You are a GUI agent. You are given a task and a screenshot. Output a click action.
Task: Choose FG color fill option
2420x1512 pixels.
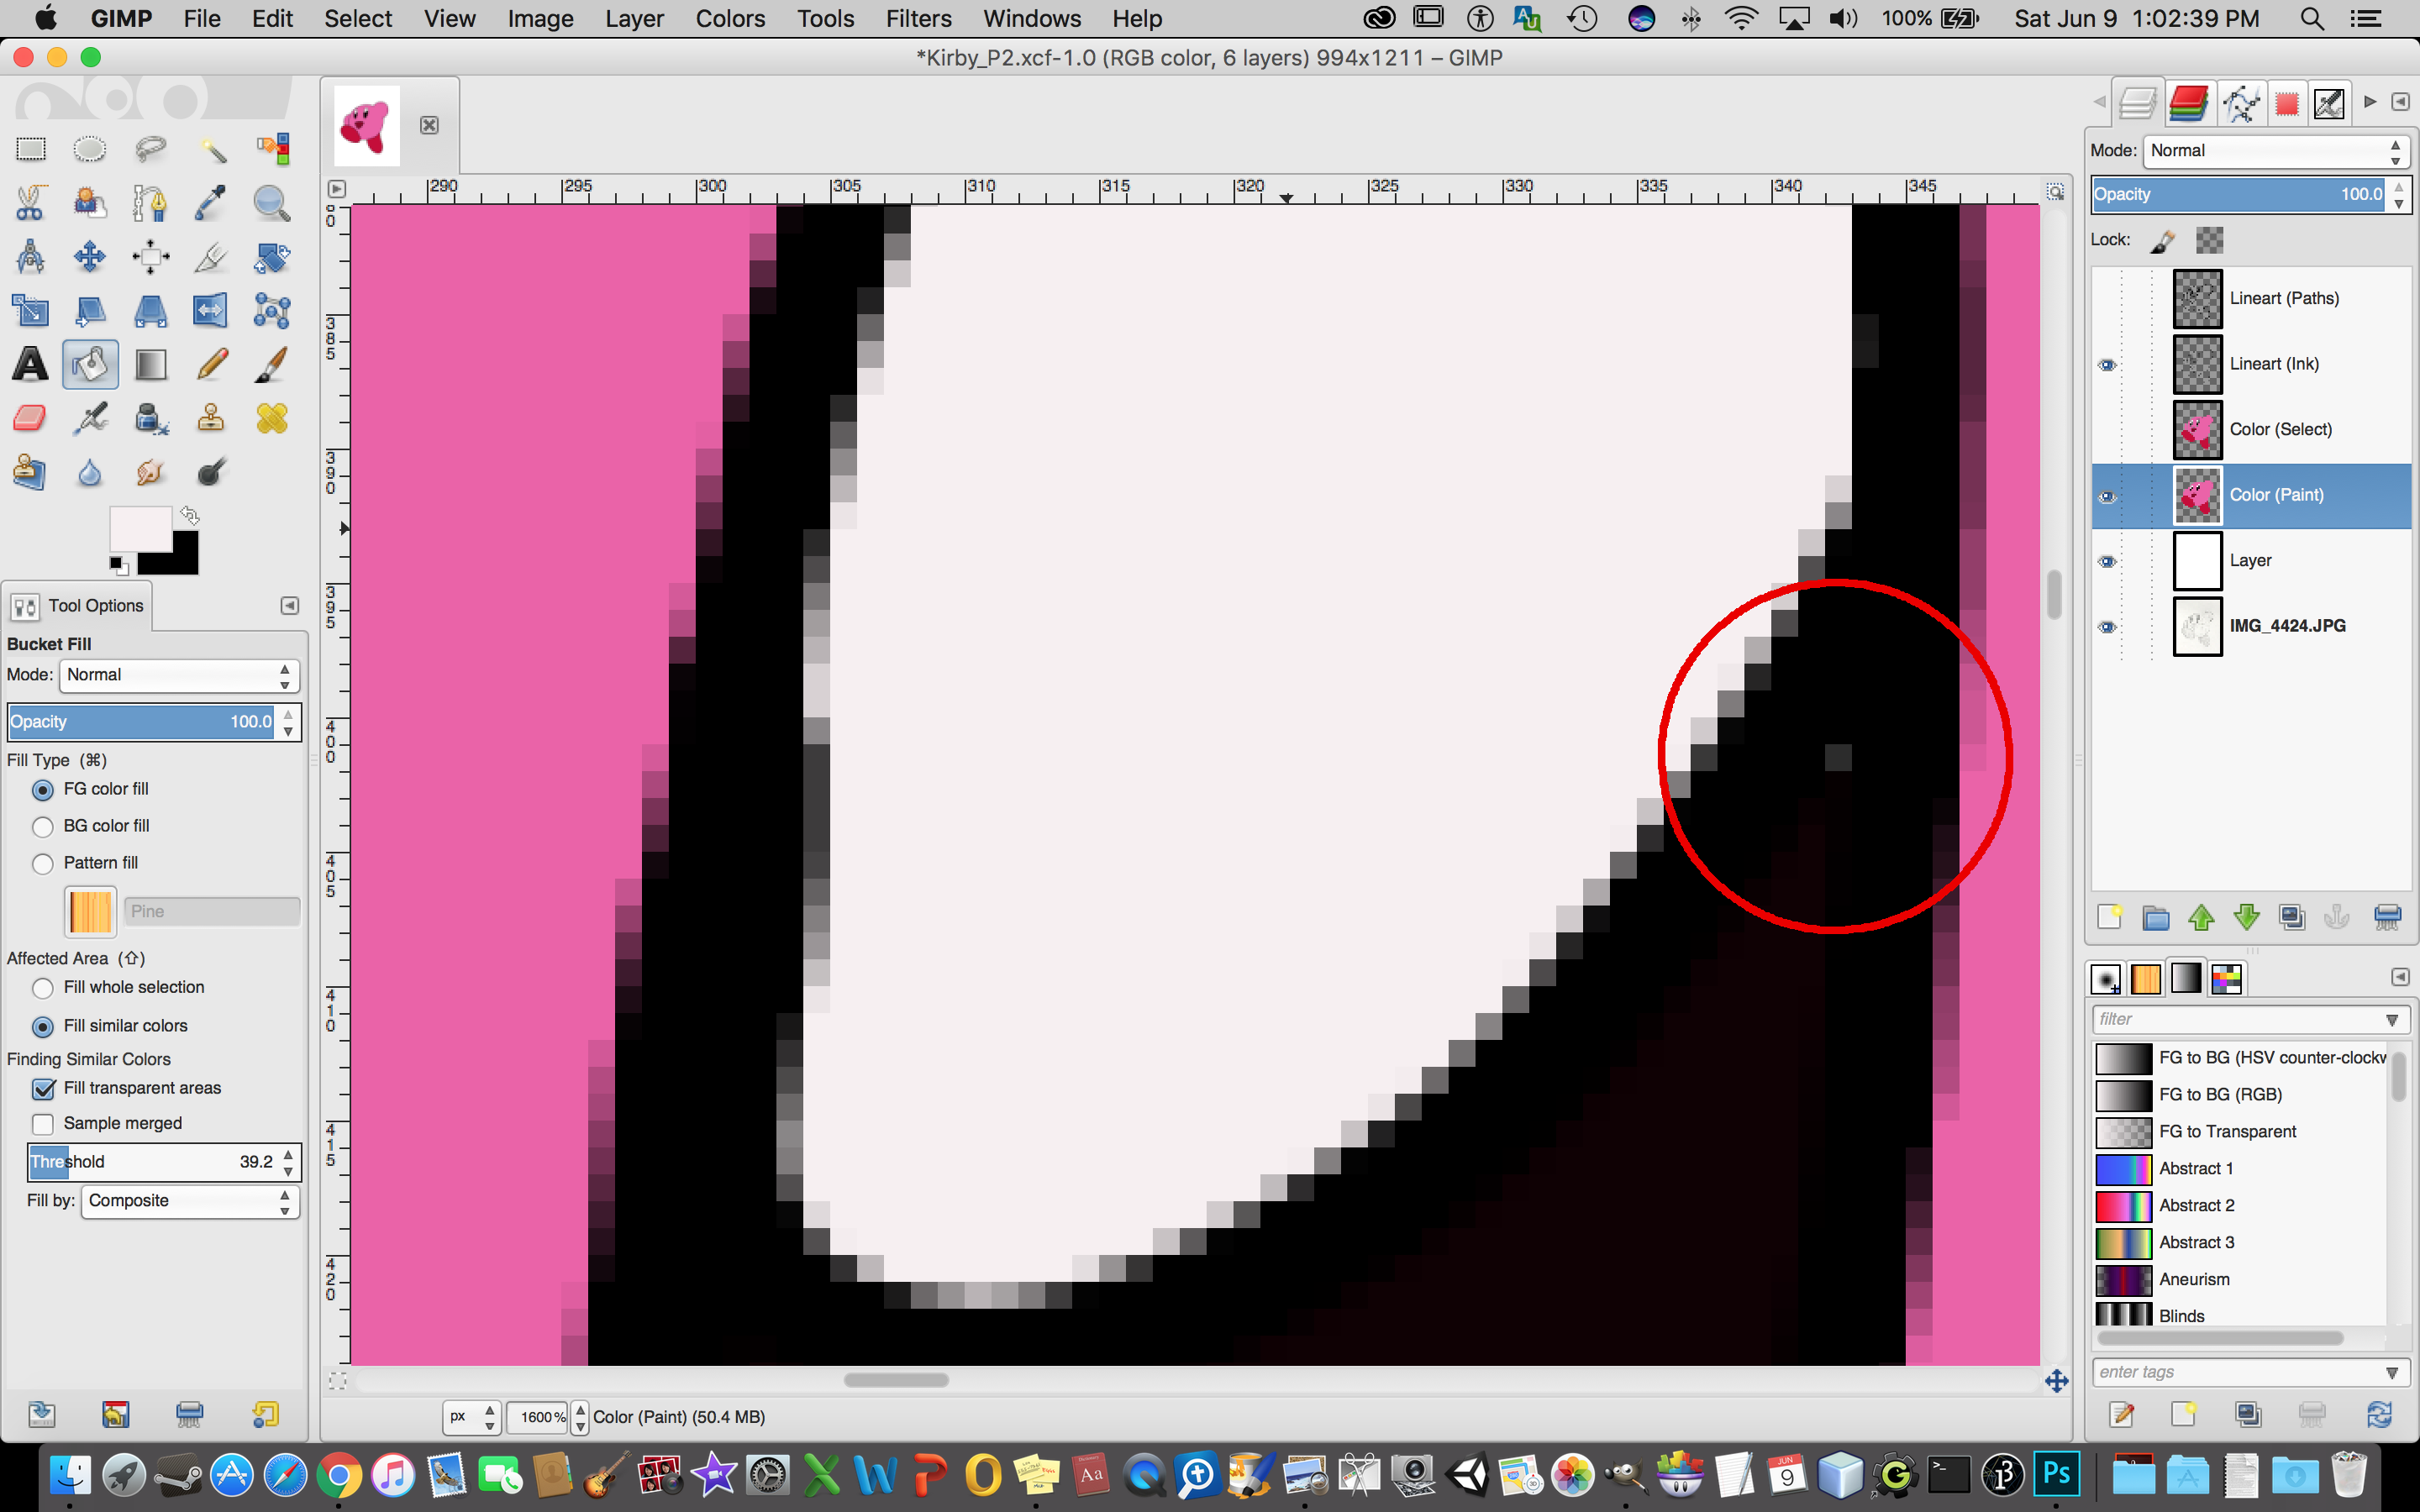click(x=43, y=790)
